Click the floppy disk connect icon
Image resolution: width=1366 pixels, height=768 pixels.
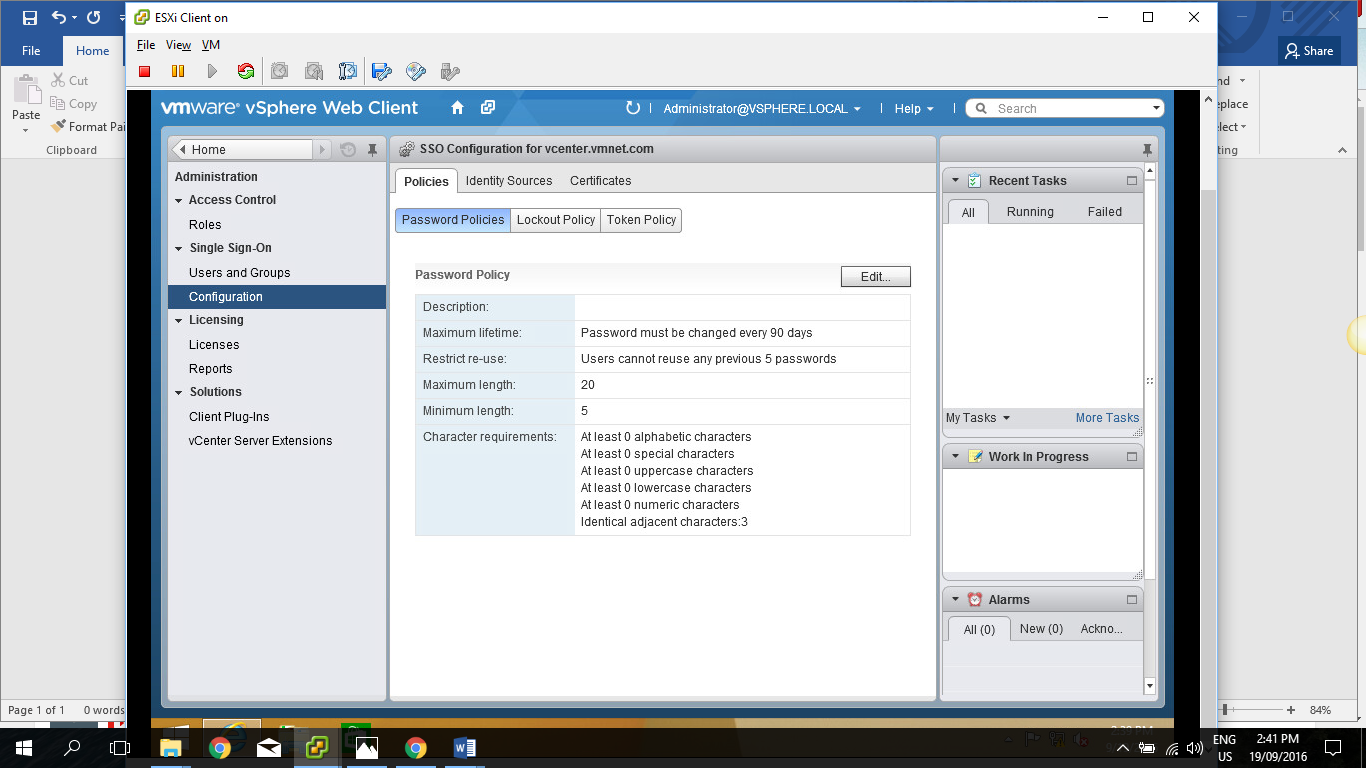click(x=381, y=71)
